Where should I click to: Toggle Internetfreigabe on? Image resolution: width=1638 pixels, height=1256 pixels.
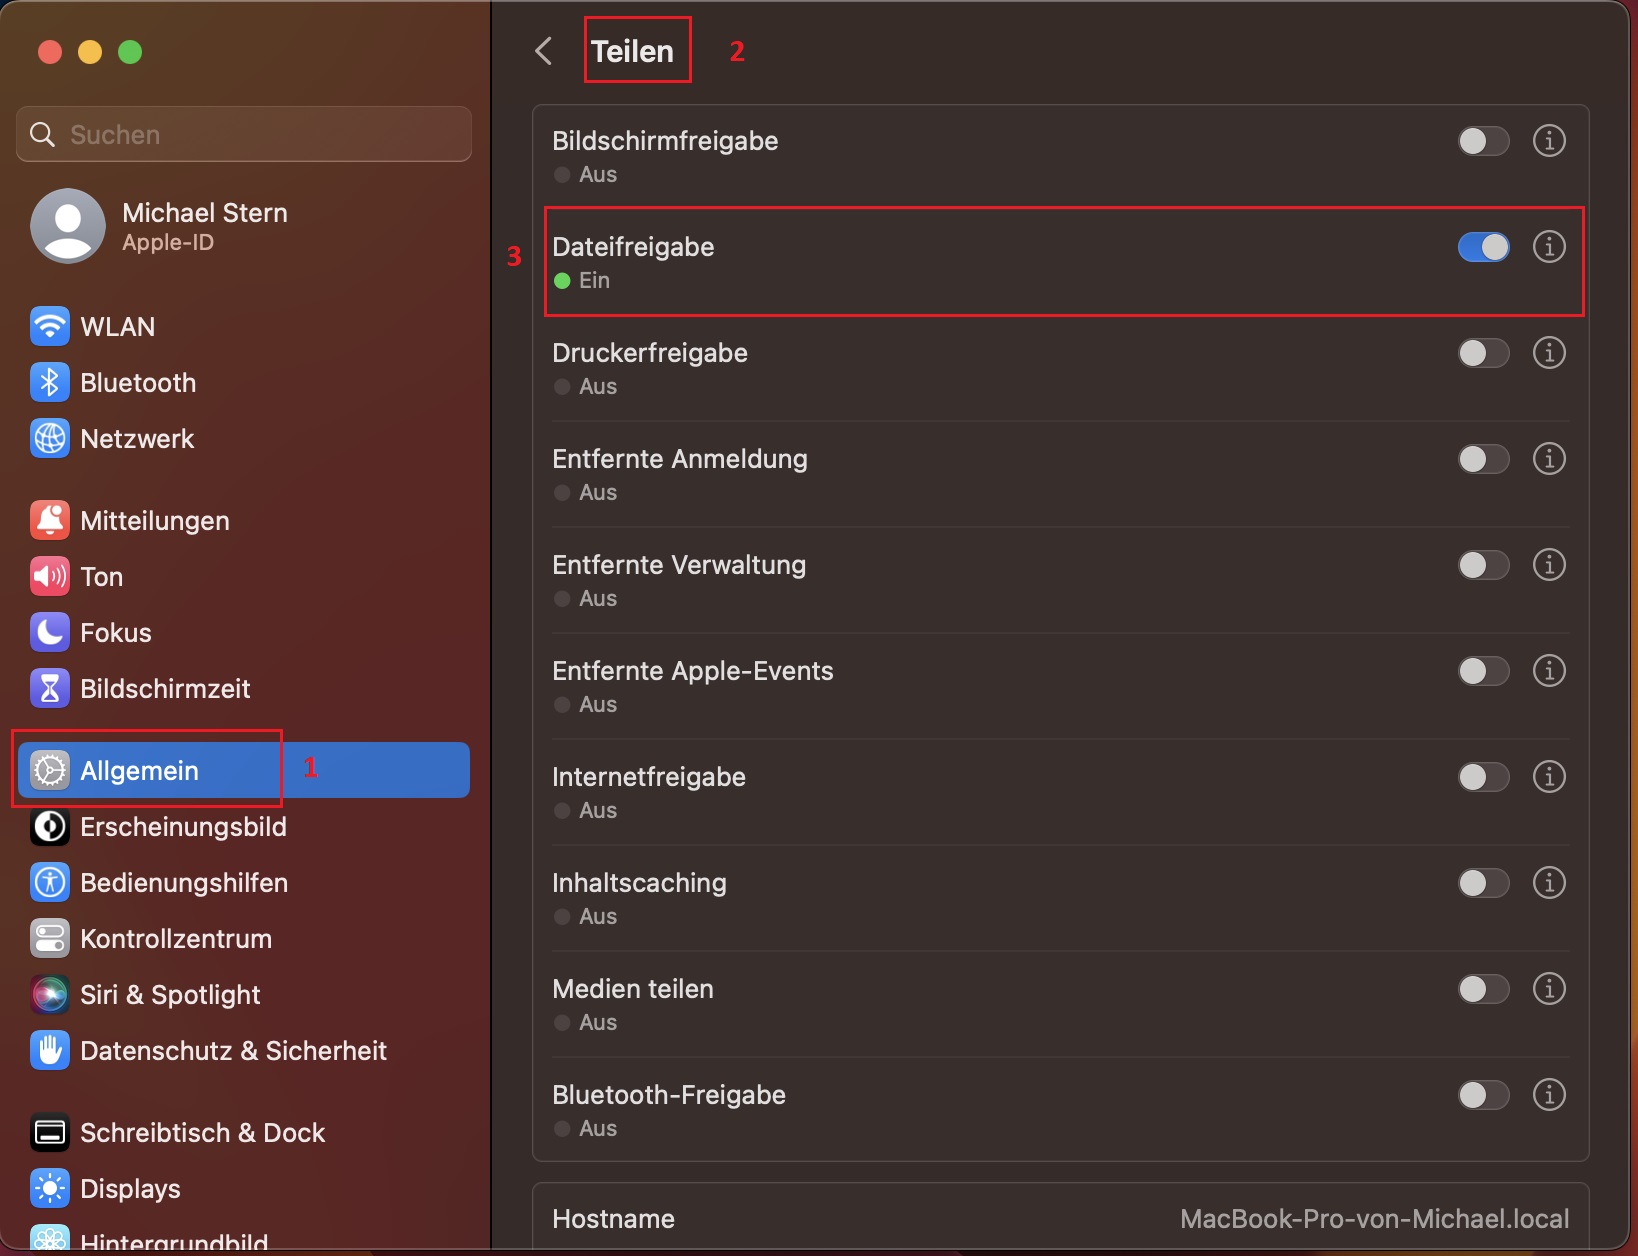tap(1483, 777)
